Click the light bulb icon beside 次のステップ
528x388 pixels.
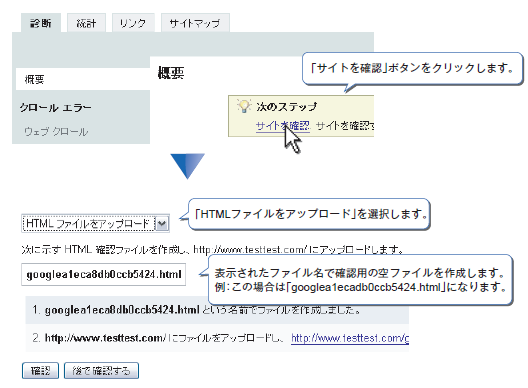244,106
